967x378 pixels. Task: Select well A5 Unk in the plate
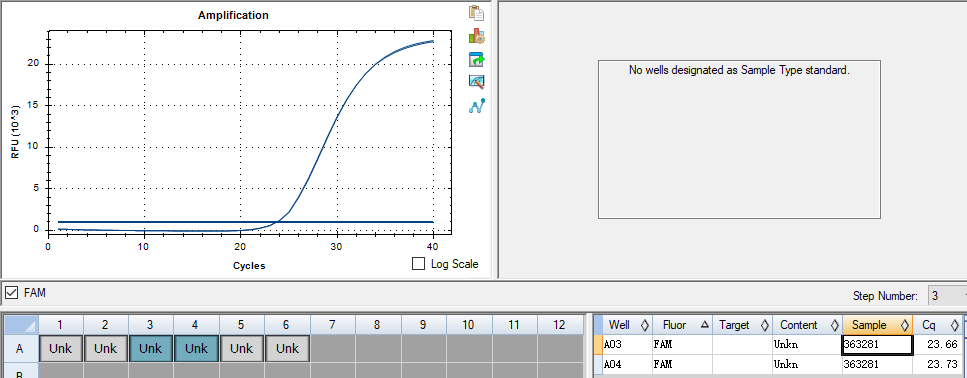click(241, 348)
